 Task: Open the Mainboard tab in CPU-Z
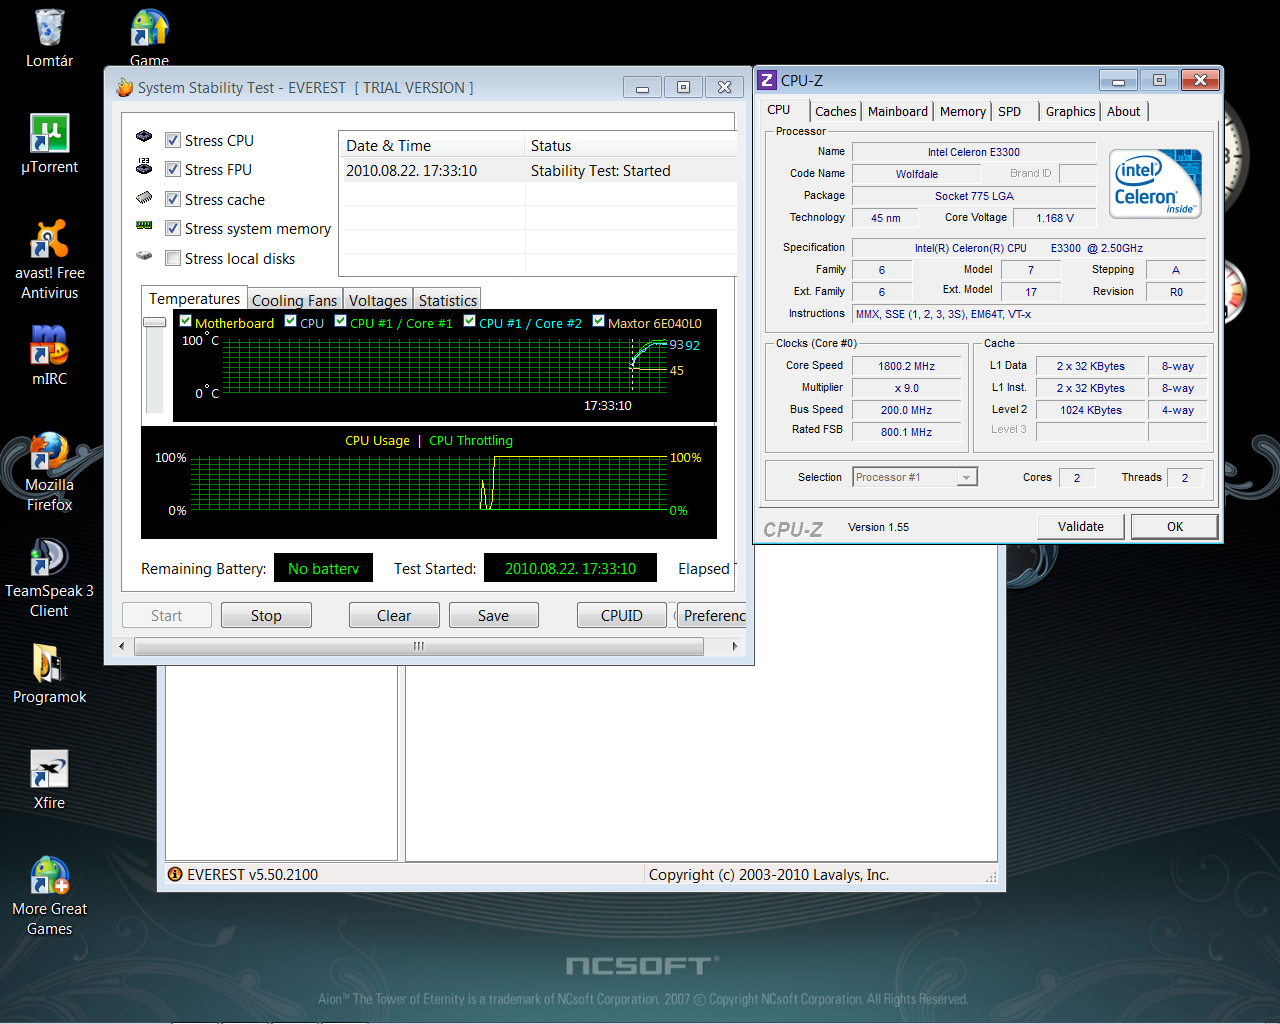pos(898,111)
